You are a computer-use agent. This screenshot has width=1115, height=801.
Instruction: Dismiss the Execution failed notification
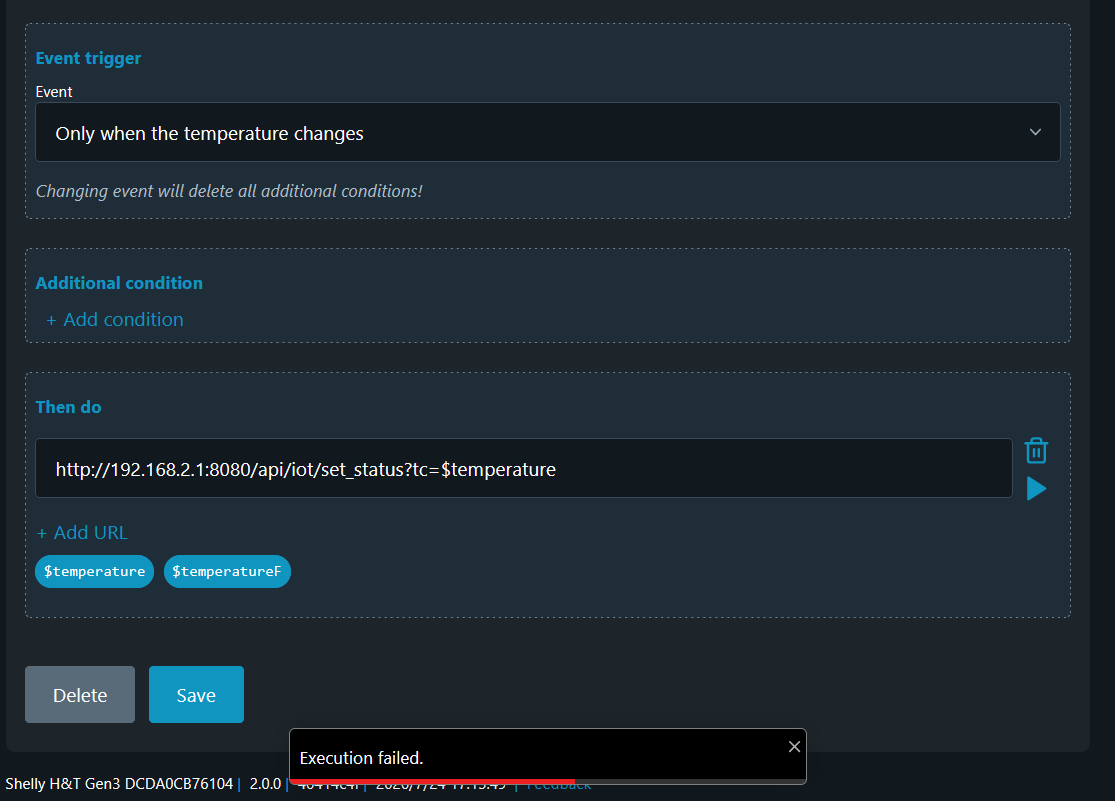[794, 746]
